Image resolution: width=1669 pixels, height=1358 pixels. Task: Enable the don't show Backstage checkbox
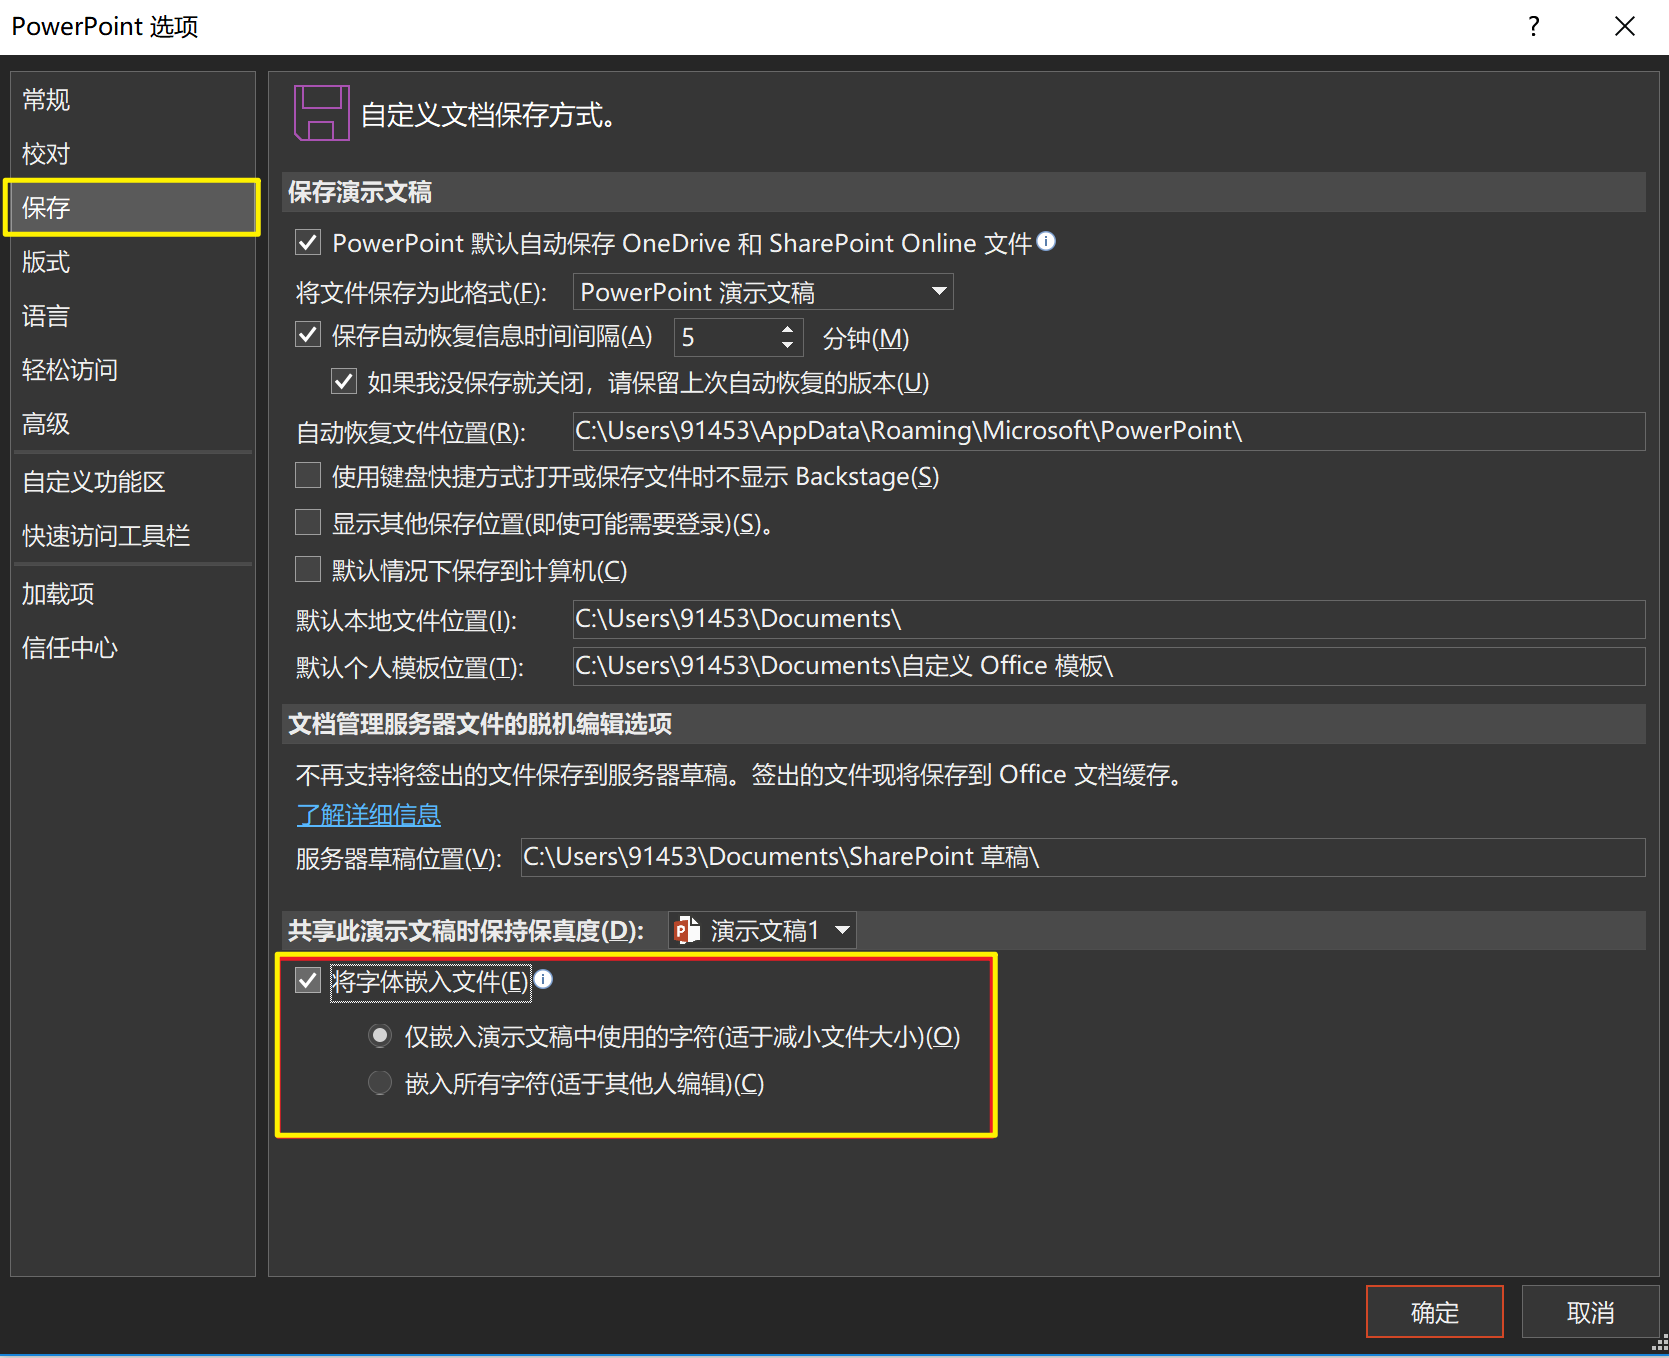[308, 475]
